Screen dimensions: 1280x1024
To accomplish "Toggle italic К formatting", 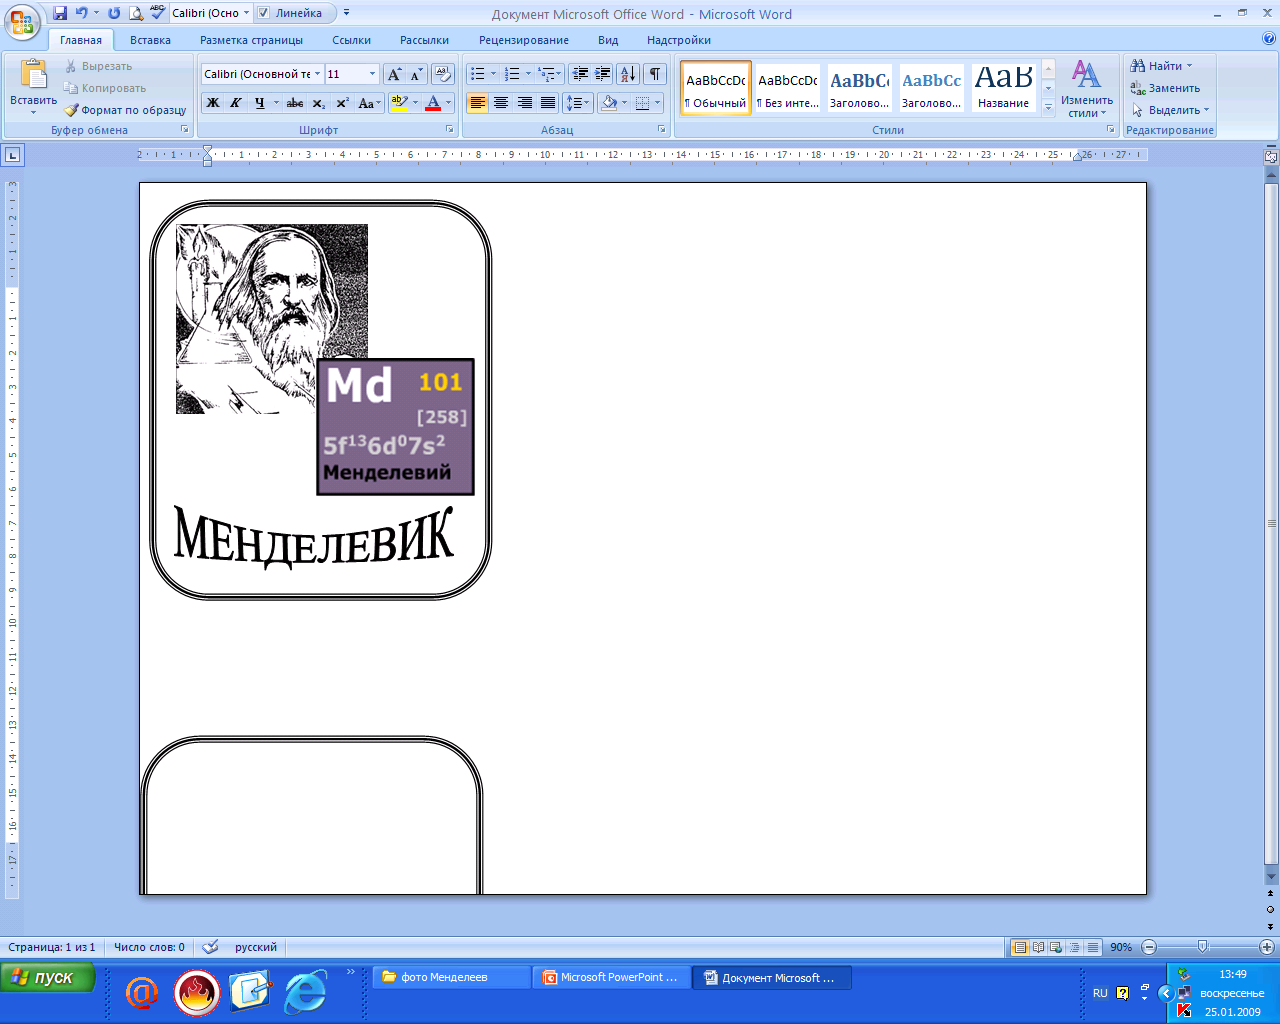I will coord(236,103).
